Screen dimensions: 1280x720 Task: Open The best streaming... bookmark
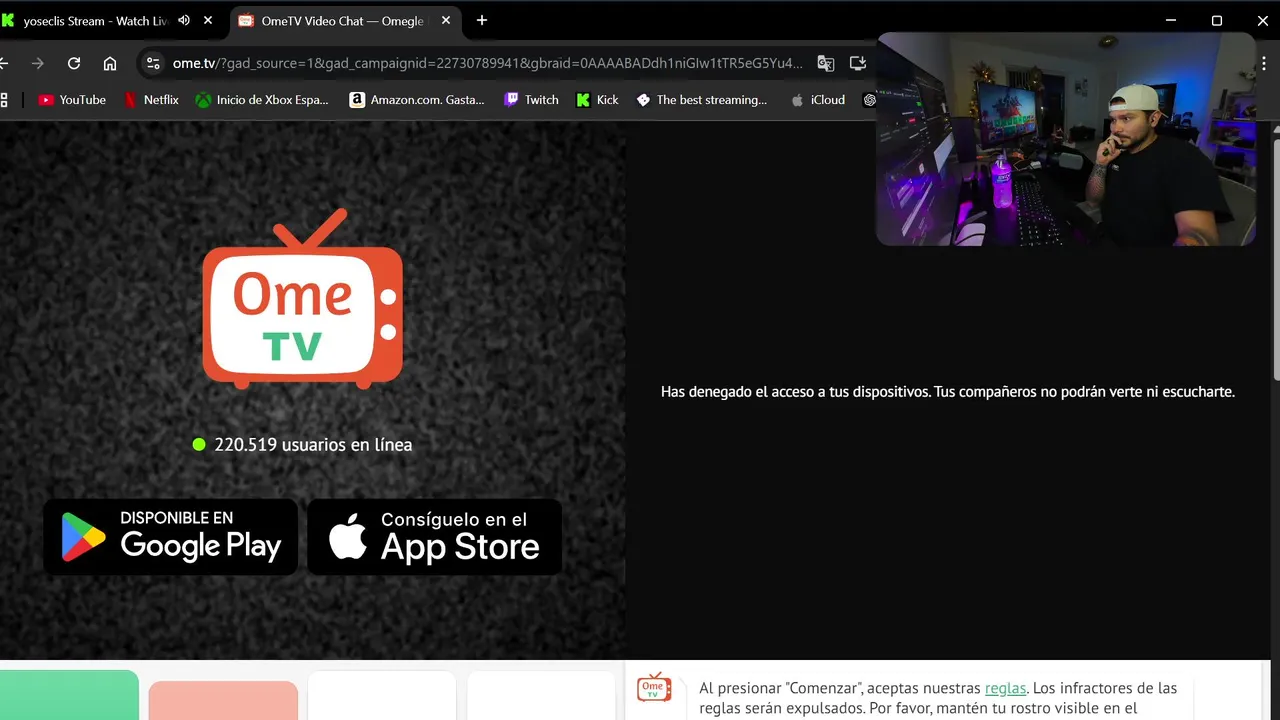pyautogui.click(x=702, y=100)
